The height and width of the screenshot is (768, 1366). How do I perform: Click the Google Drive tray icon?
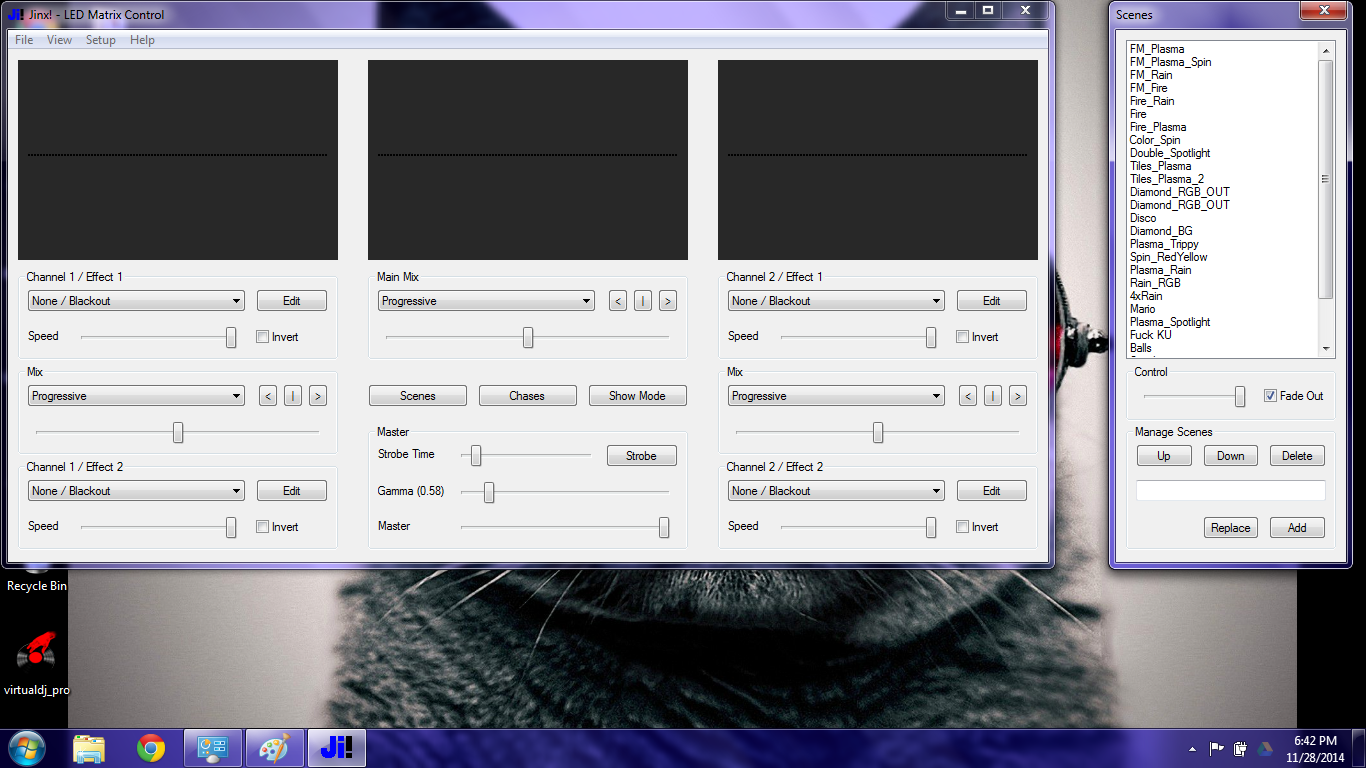(x=1264, y=748)
